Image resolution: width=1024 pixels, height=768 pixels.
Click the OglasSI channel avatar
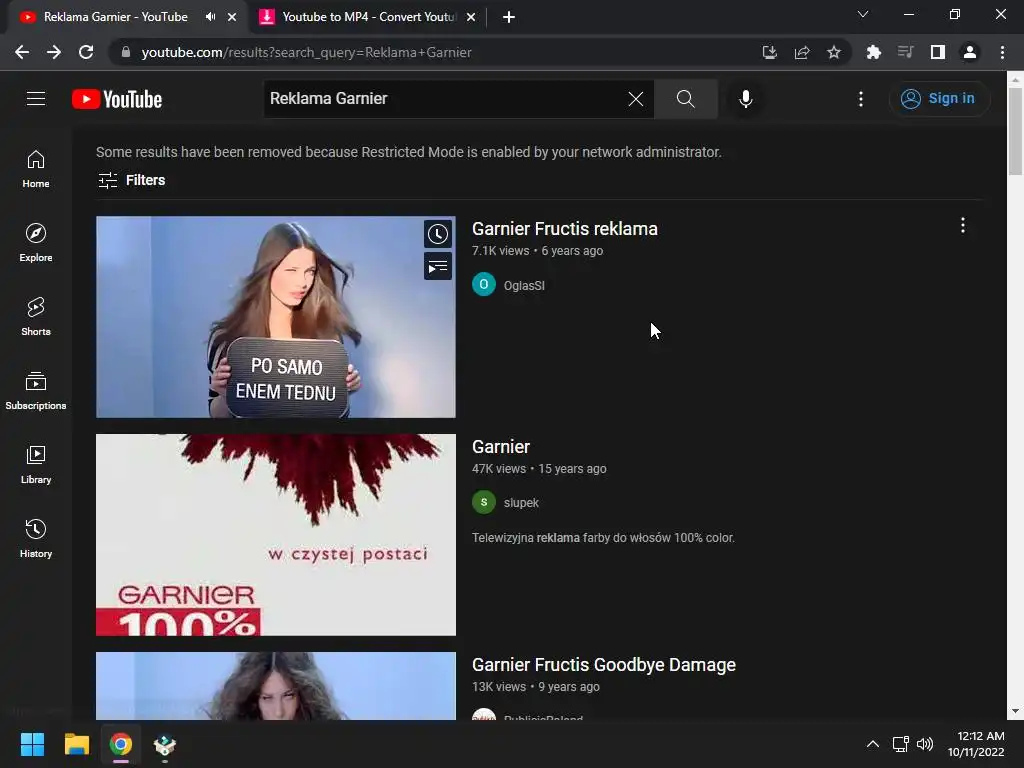[484, 285]
